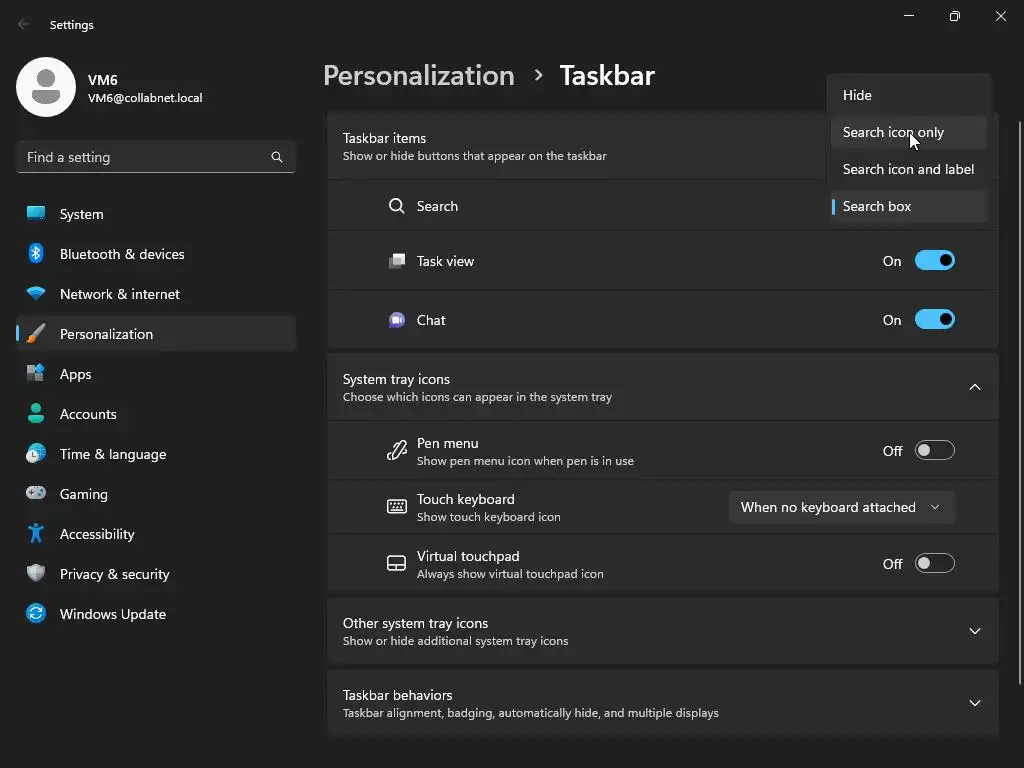Viewport: 1024px width, 768px height.
Task: Expand the Taskbar behaviors section
Action: pos(974,703)
